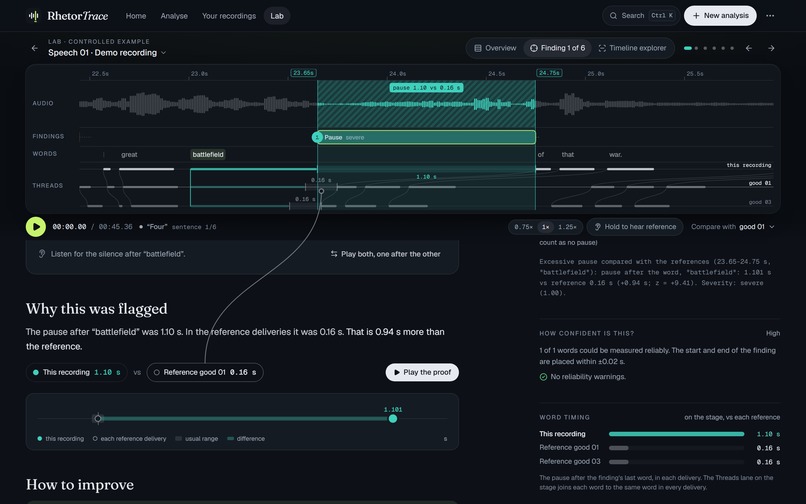Click Play both, one after the other
Viewport: 806px width, 504px height.
(x=386, y=254)
